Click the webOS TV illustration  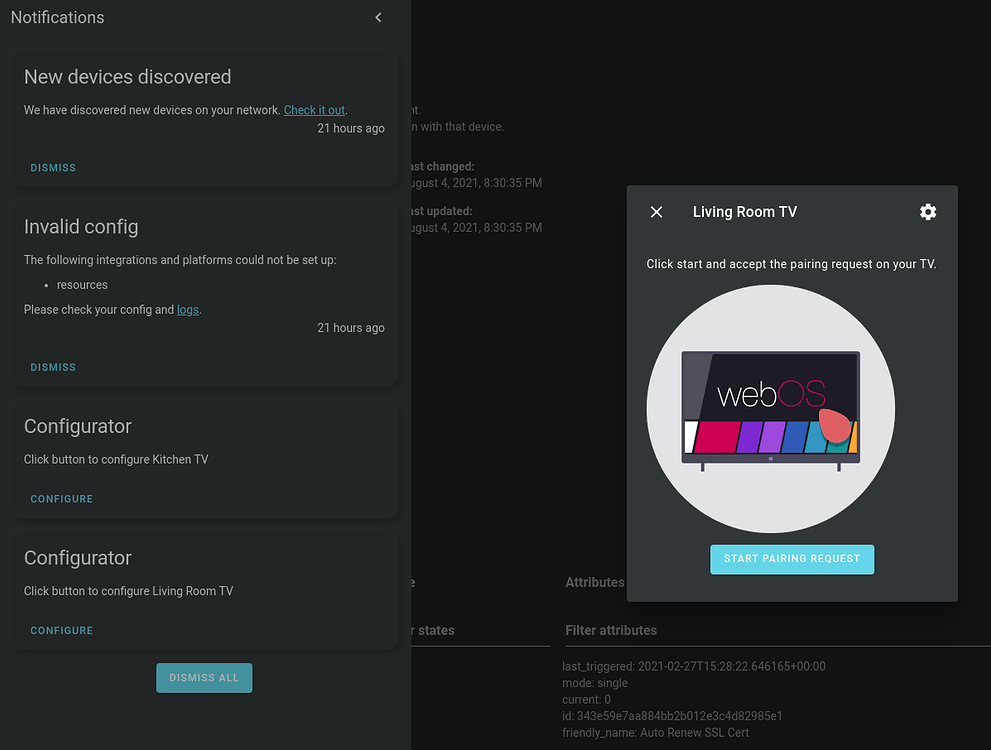770,408
